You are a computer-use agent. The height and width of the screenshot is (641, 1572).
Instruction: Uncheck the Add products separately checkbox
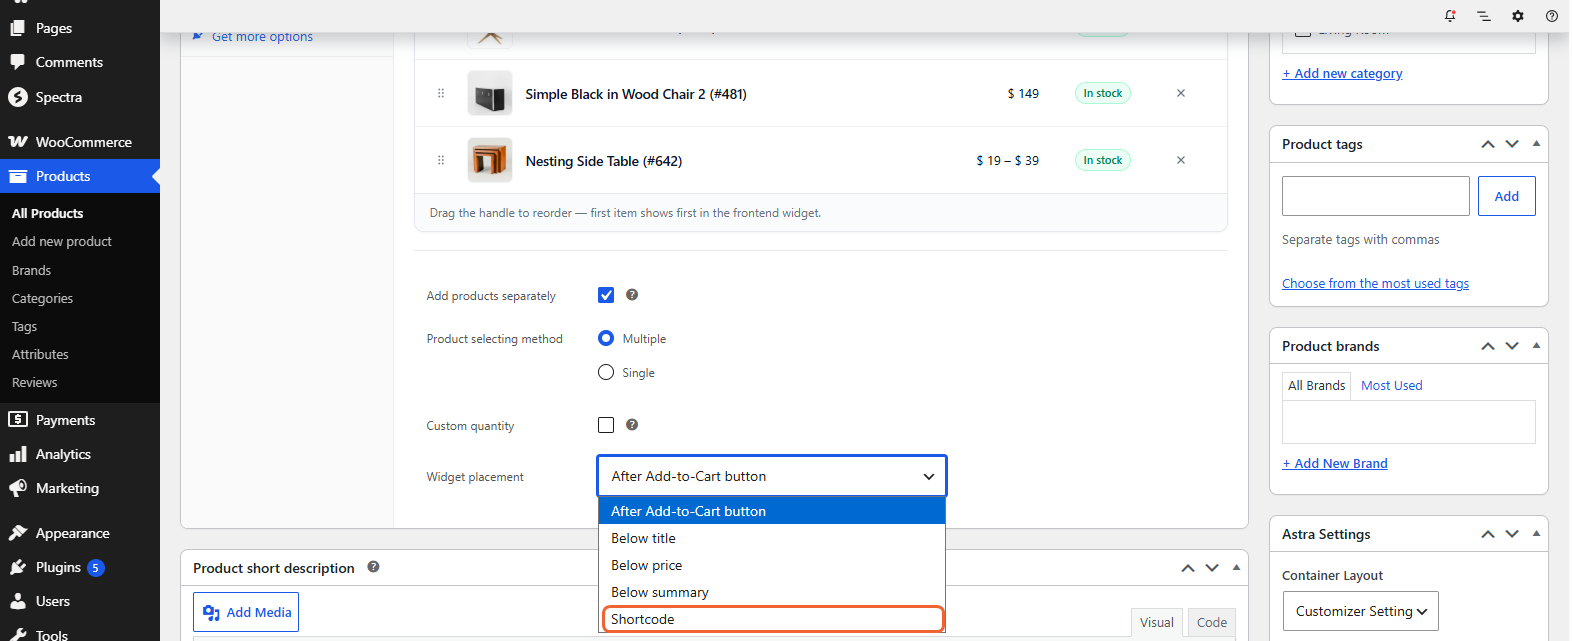tap(606, 295)
